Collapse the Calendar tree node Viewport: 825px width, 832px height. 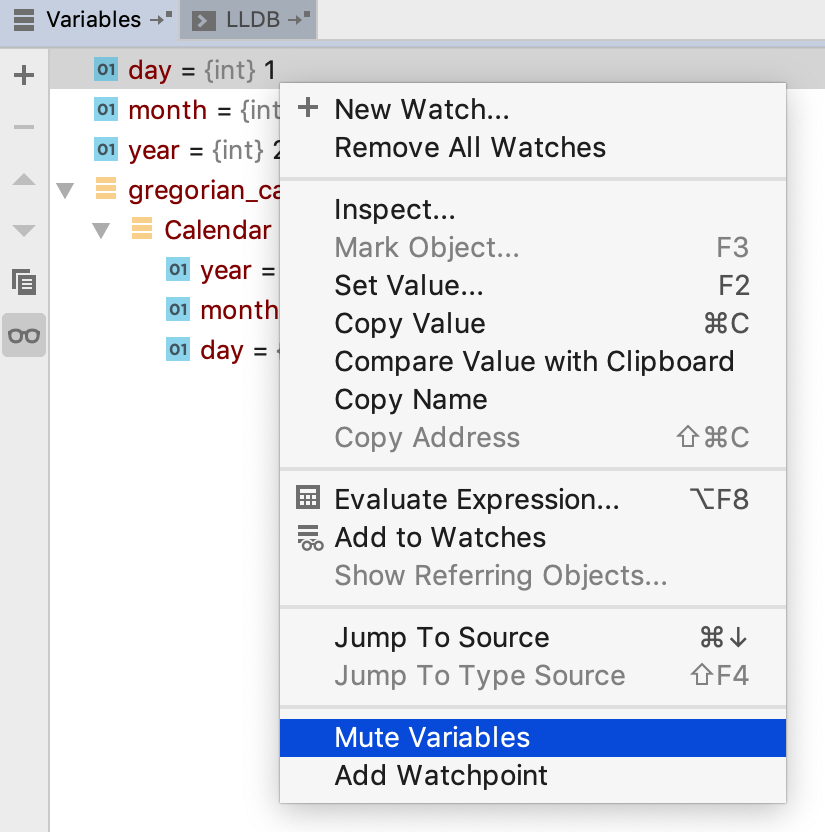(x=101, y=231)
